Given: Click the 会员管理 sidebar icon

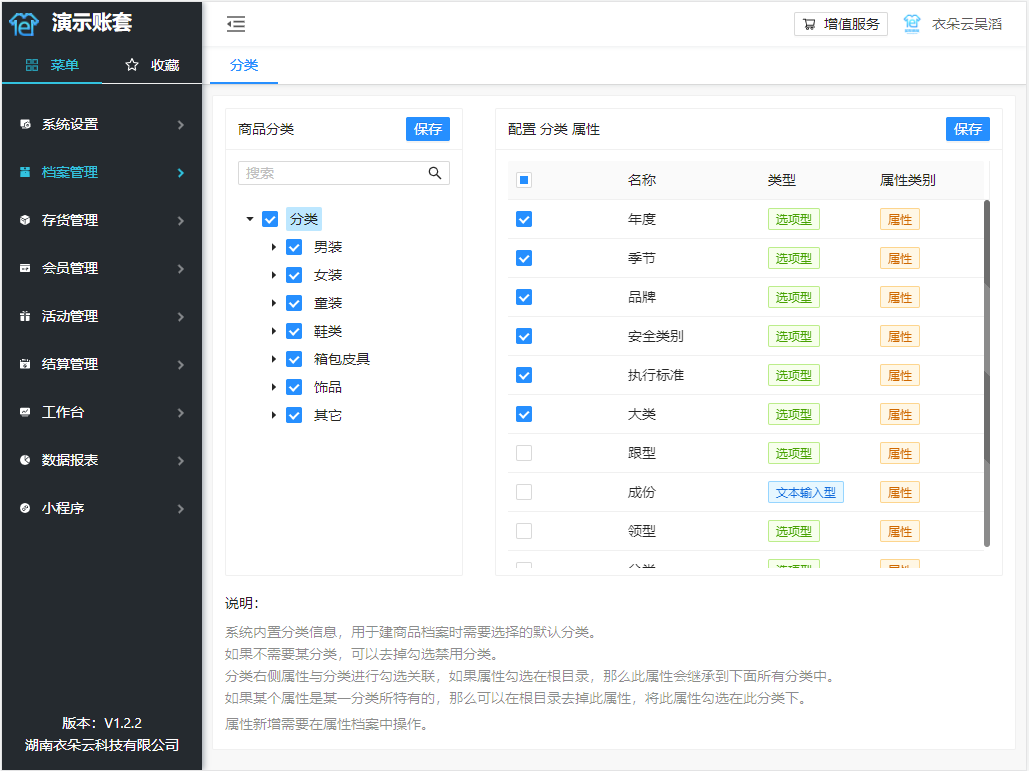Looking at the screenshot, I should [25, 268].
